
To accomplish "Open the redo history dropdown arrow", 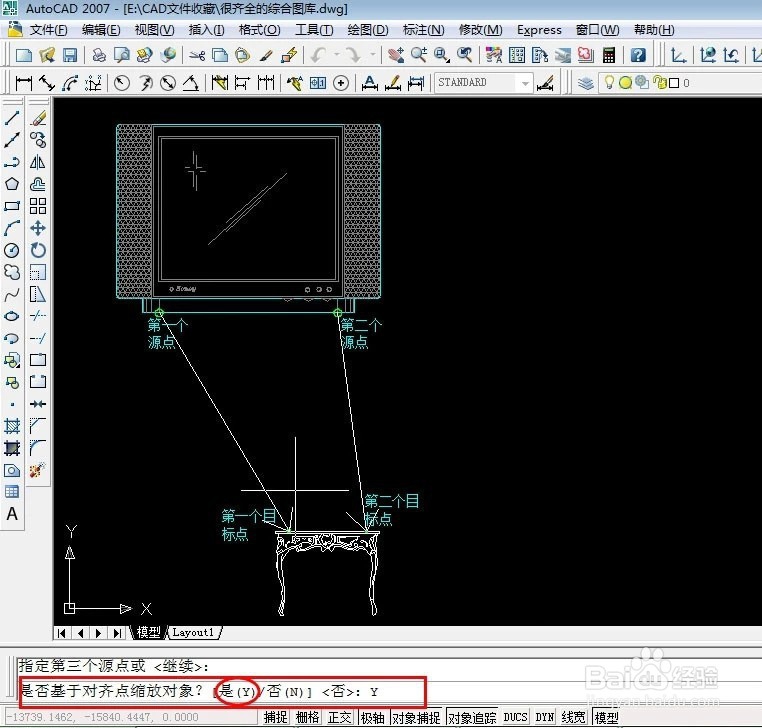I will [373, 55].
